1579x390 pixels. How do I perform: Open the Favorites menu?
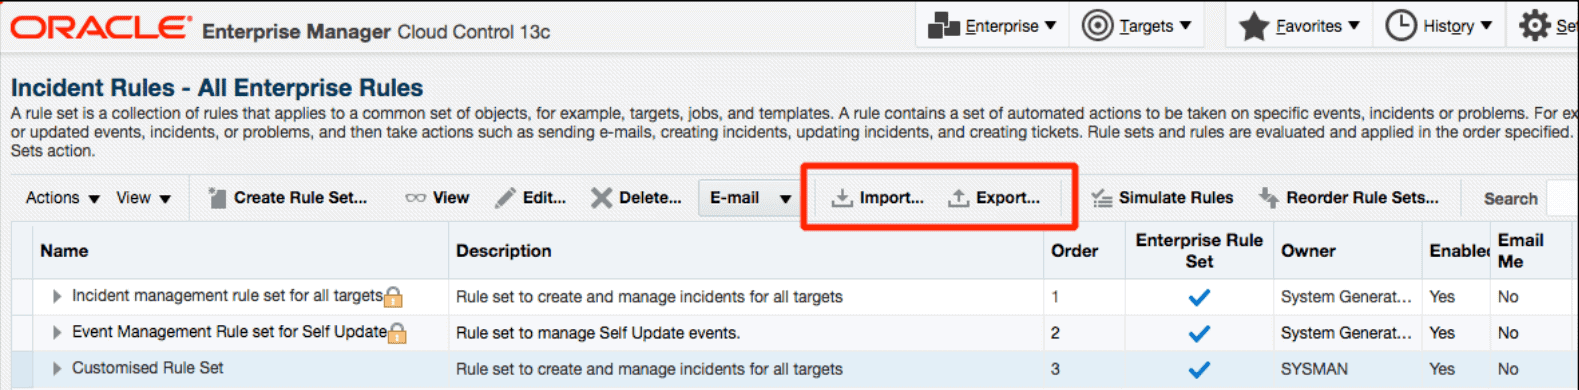point(1299,26)
